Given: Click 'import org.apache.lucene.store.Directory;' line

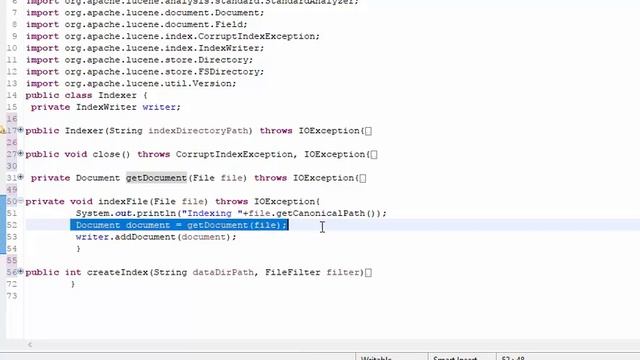Looking at the screenshot, I should (139, 60).
